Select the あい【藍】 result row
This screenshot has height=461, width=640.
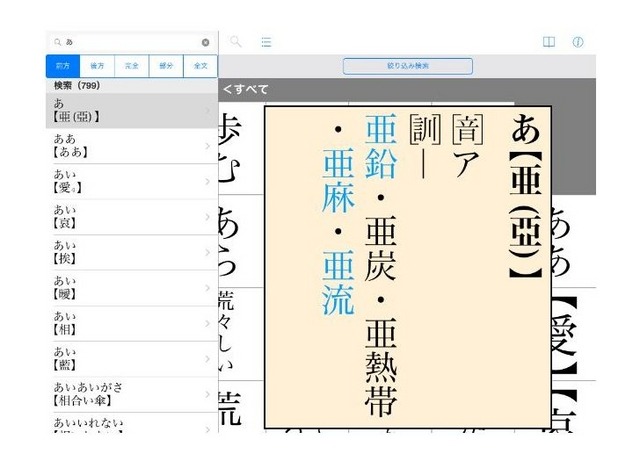click(132, 359)
